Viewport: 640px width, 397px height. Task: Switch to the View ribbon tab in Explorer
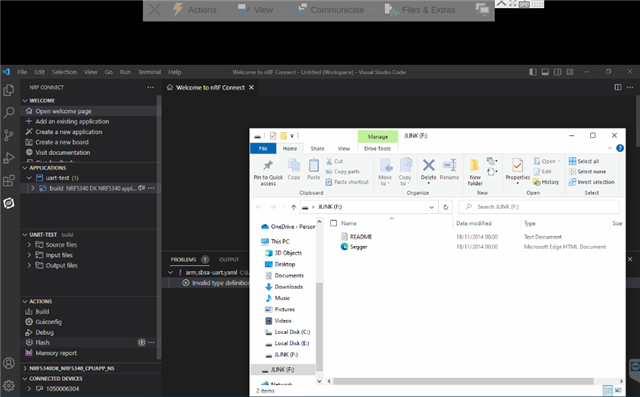tap(344, 149)
